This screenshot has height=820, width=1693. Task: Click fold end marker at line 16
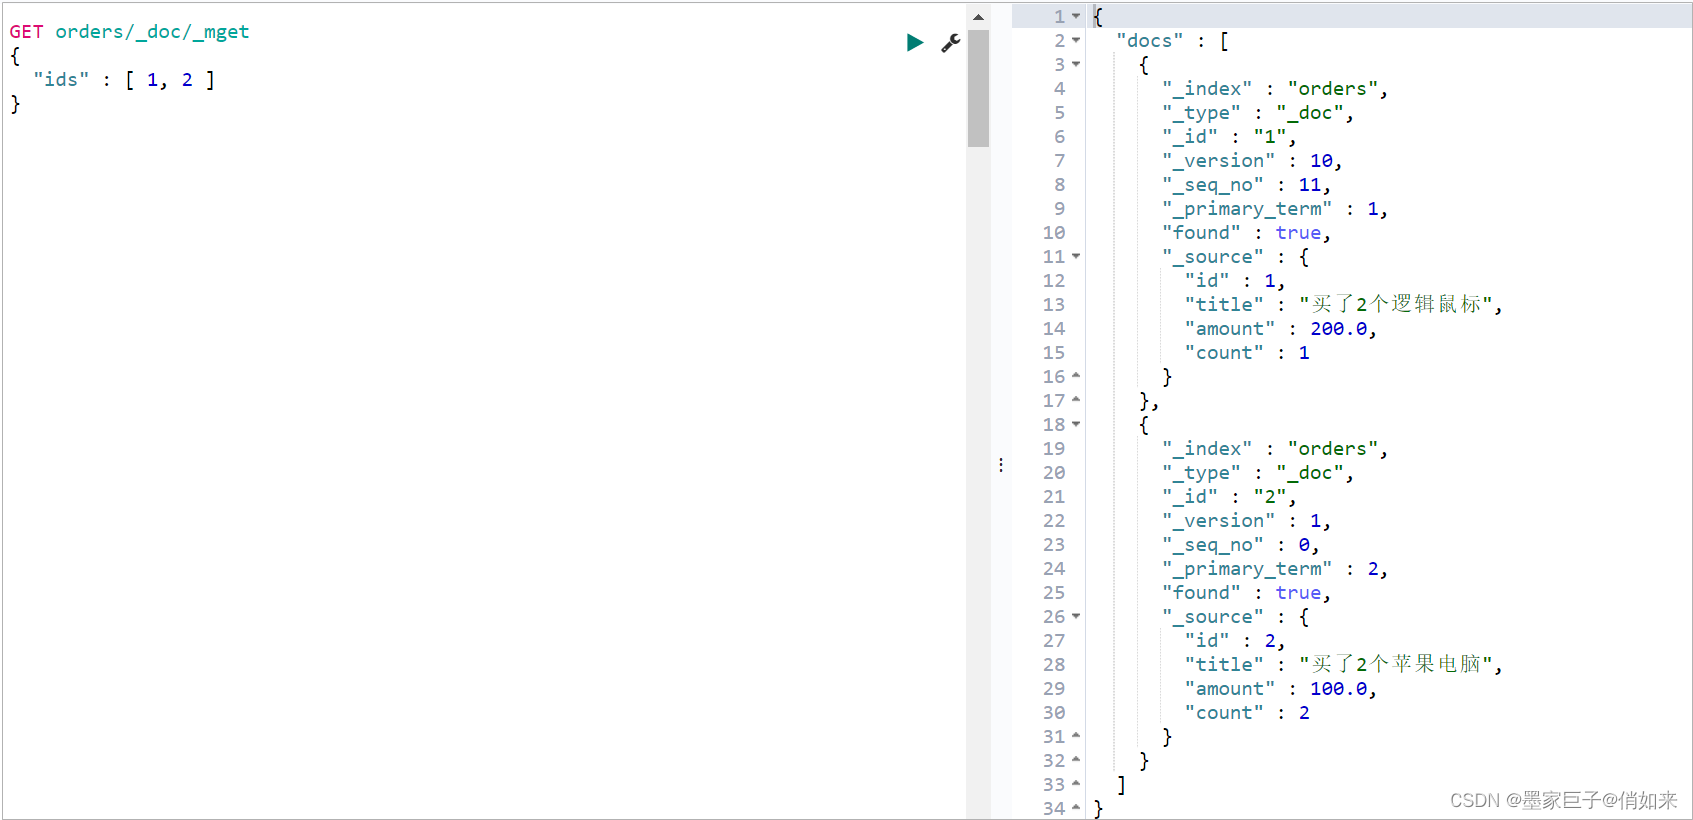tap(1076, 376)
